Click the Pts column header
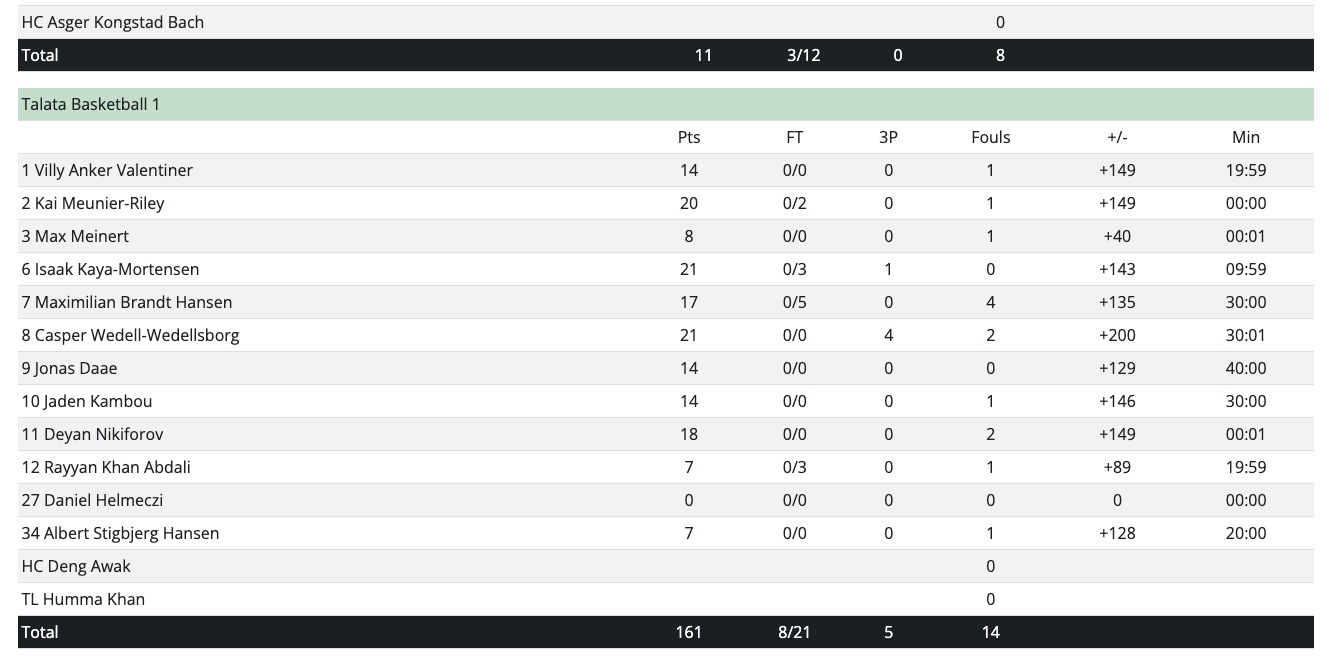This screenshot has width=1329, height=661. [689, 137]
